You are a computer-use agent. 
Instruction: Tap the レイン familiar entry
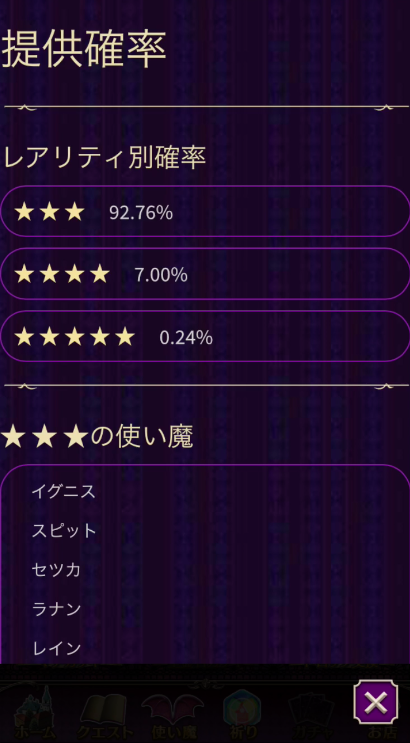click(x=56, y=648)
